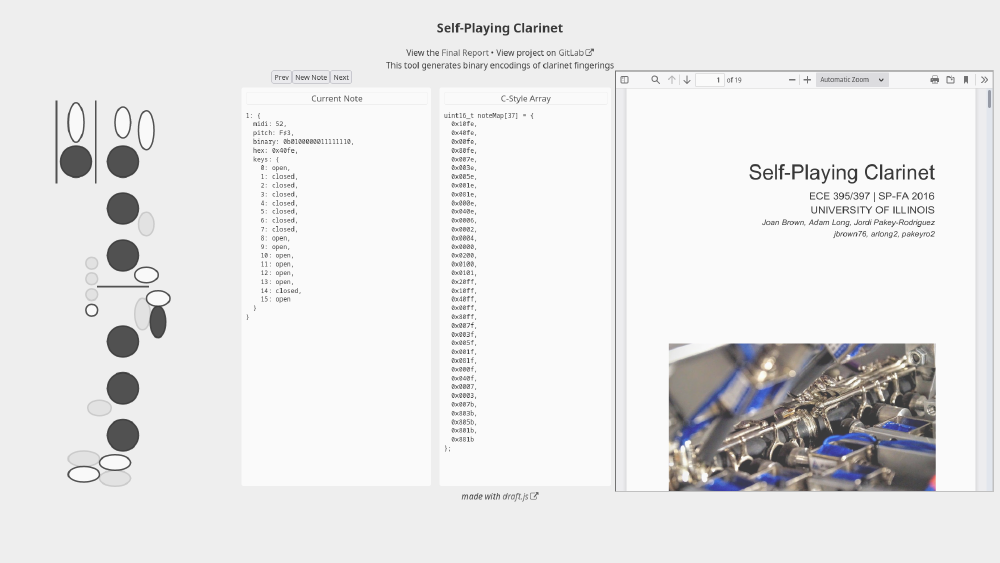Click the Prev note button

[x=281, y=77]
